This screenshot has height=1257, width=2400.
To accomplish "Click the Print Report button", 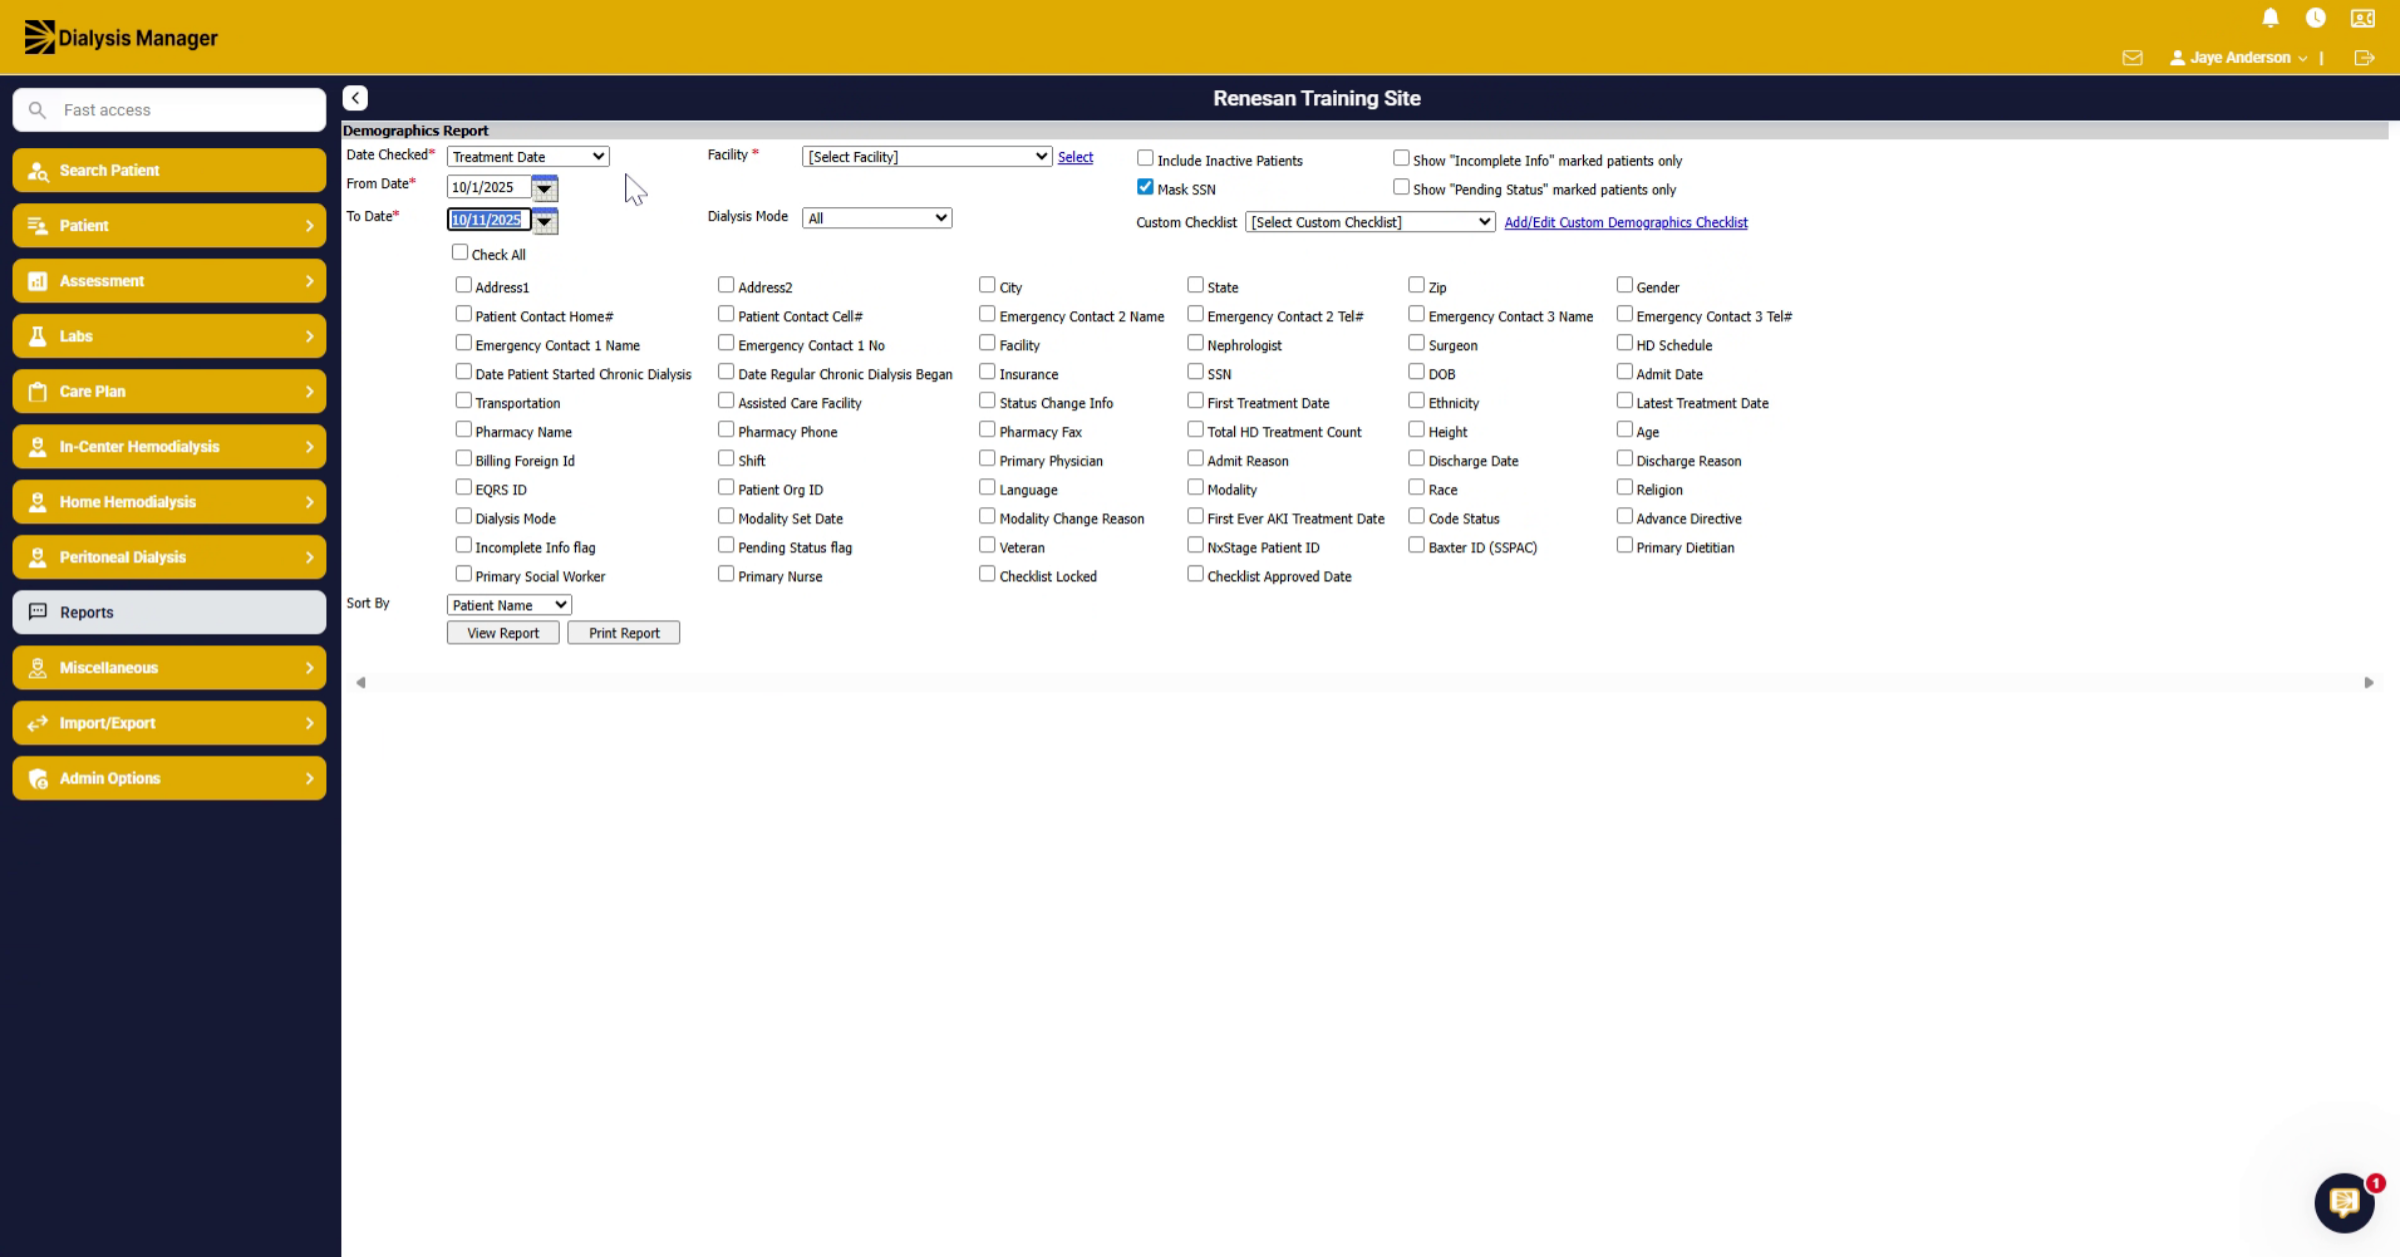I will tap(624, 633).
